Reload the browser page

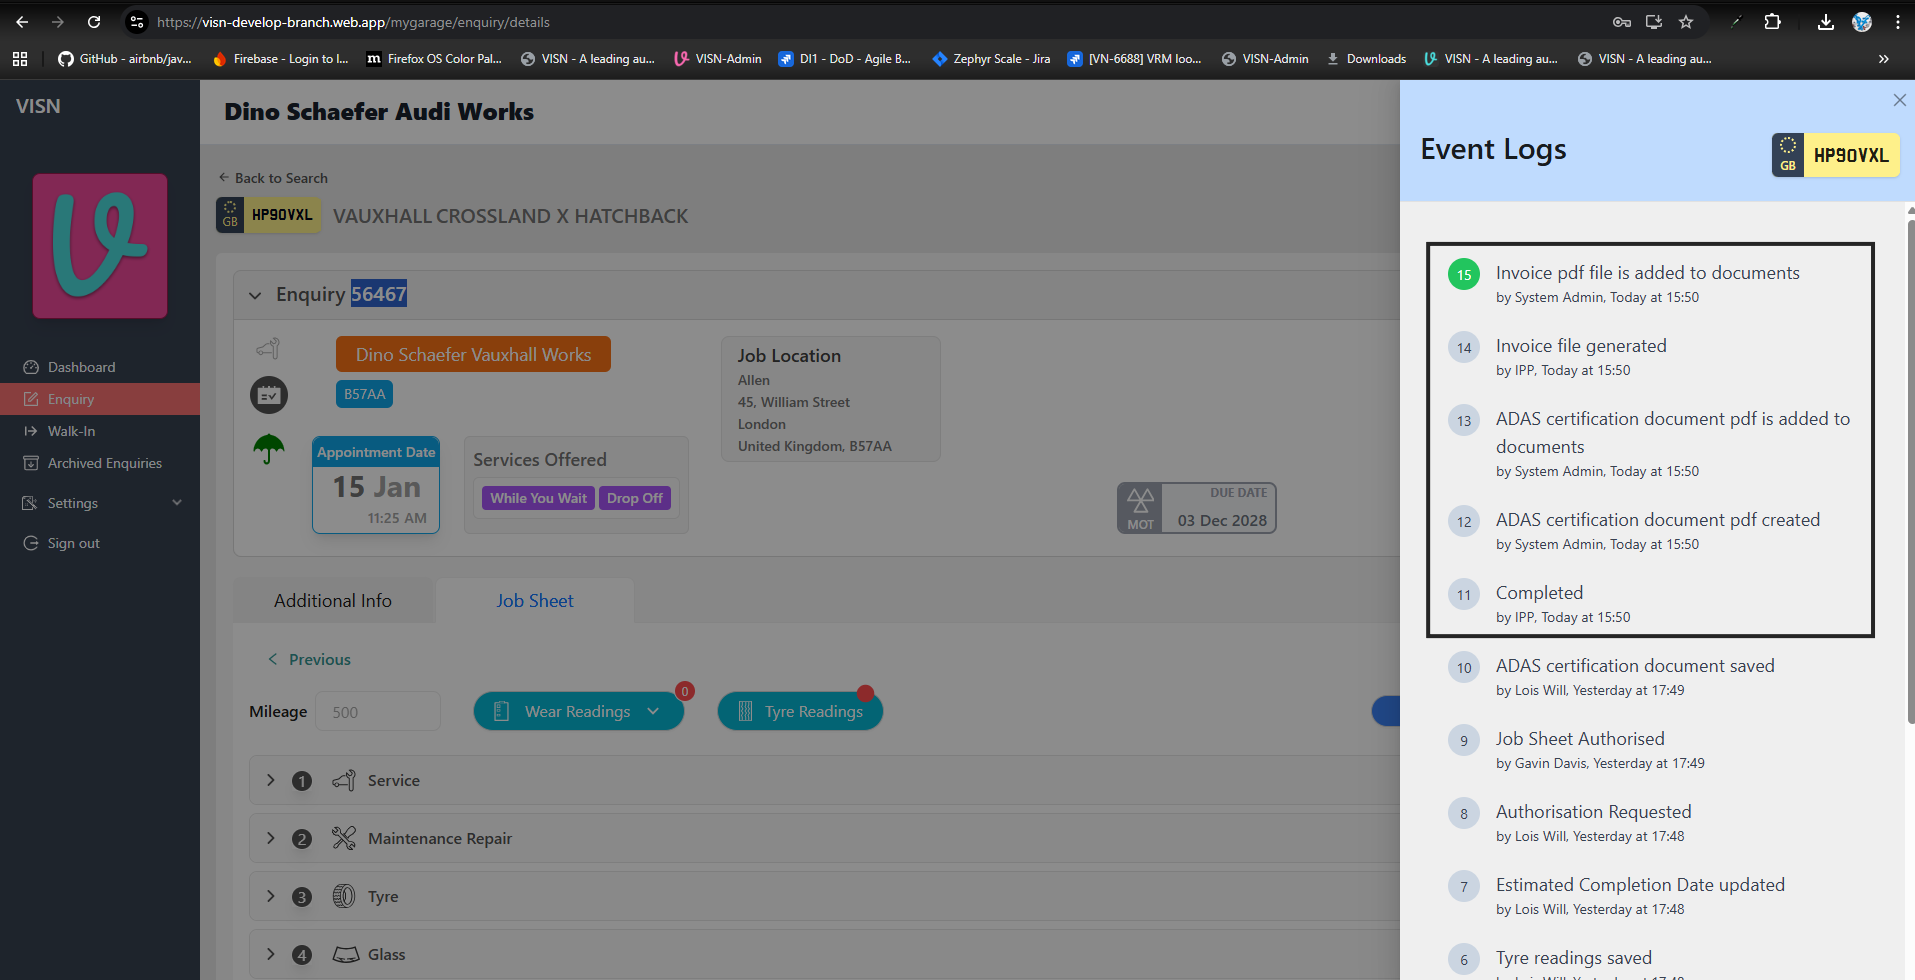pos(94,22)
